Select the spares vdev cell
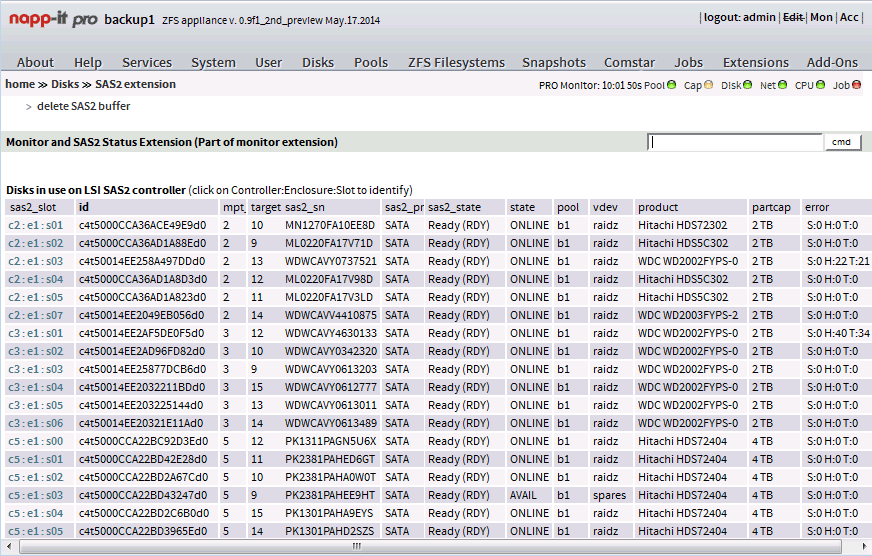872x556 pixels. tap(610, 495)
